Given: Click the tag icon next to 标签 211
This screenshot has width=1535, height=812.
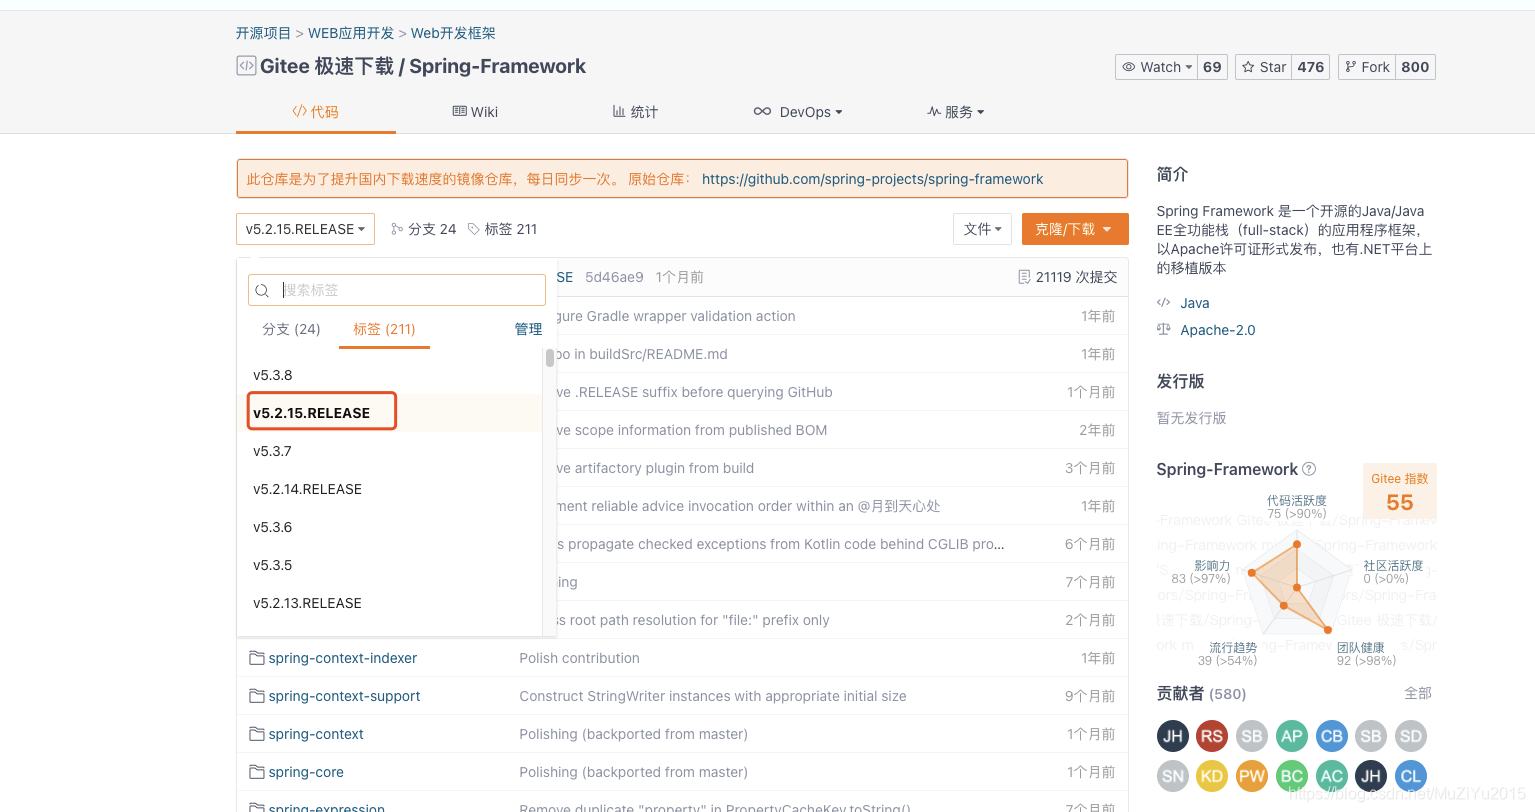Looking at the screenshot, I should pyautogui.click(x=474, y=229).
